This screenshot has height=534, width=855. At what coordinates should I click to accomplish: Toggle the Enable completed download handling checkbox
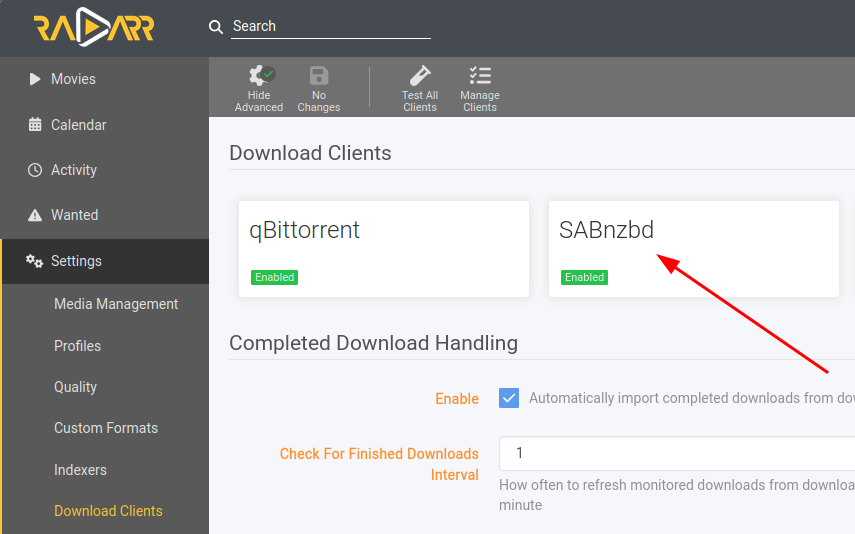(509, 398)
